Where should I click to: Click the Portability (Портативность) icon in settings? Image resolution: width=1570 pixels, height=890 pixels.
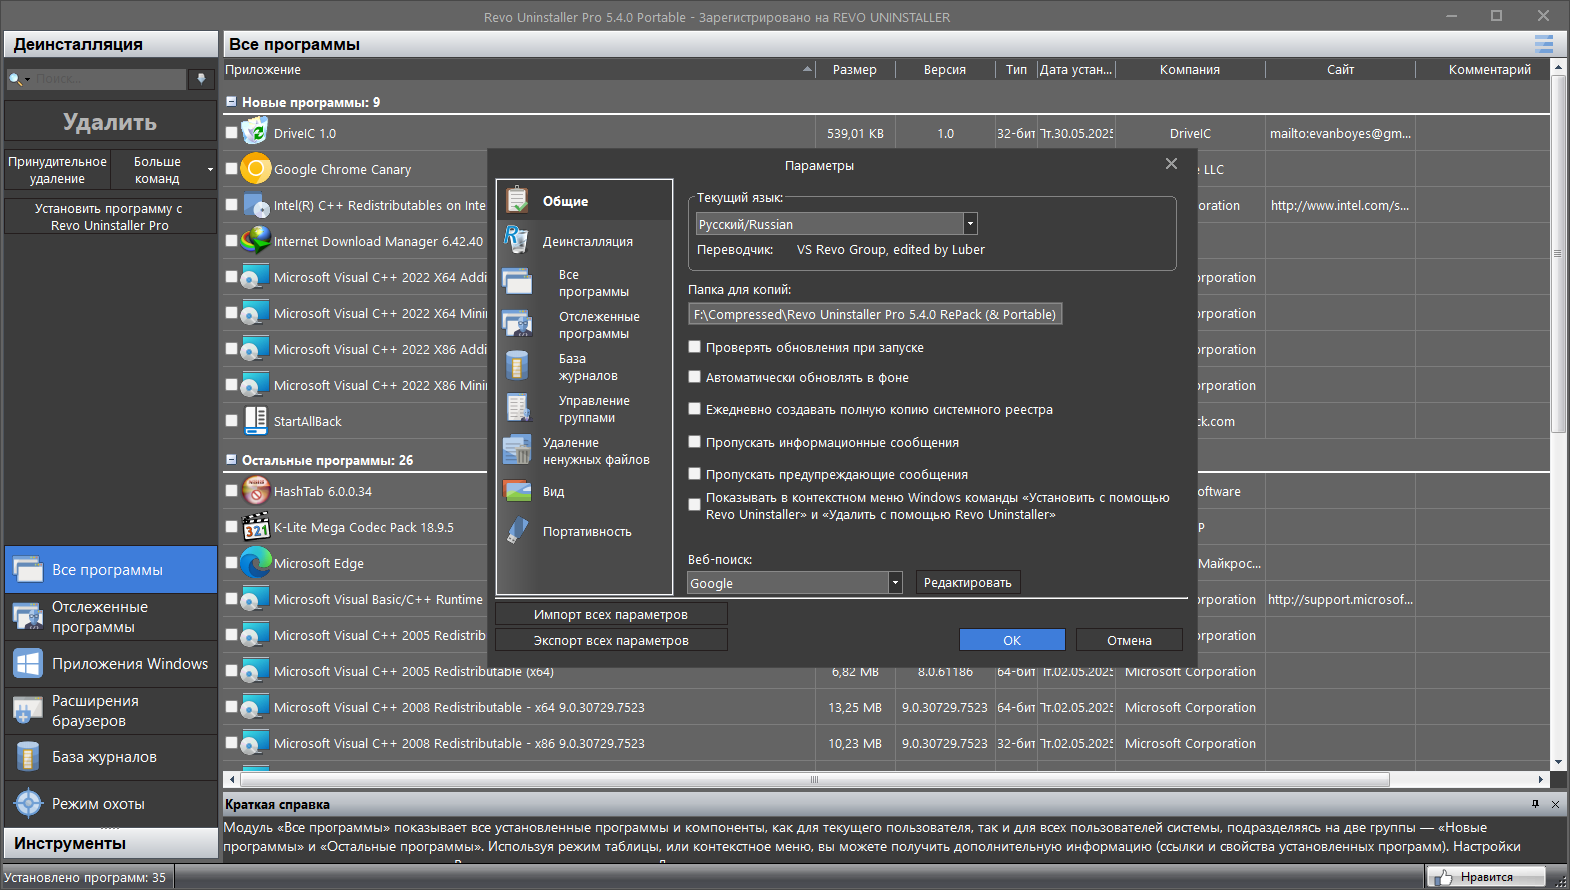(517, 531)
